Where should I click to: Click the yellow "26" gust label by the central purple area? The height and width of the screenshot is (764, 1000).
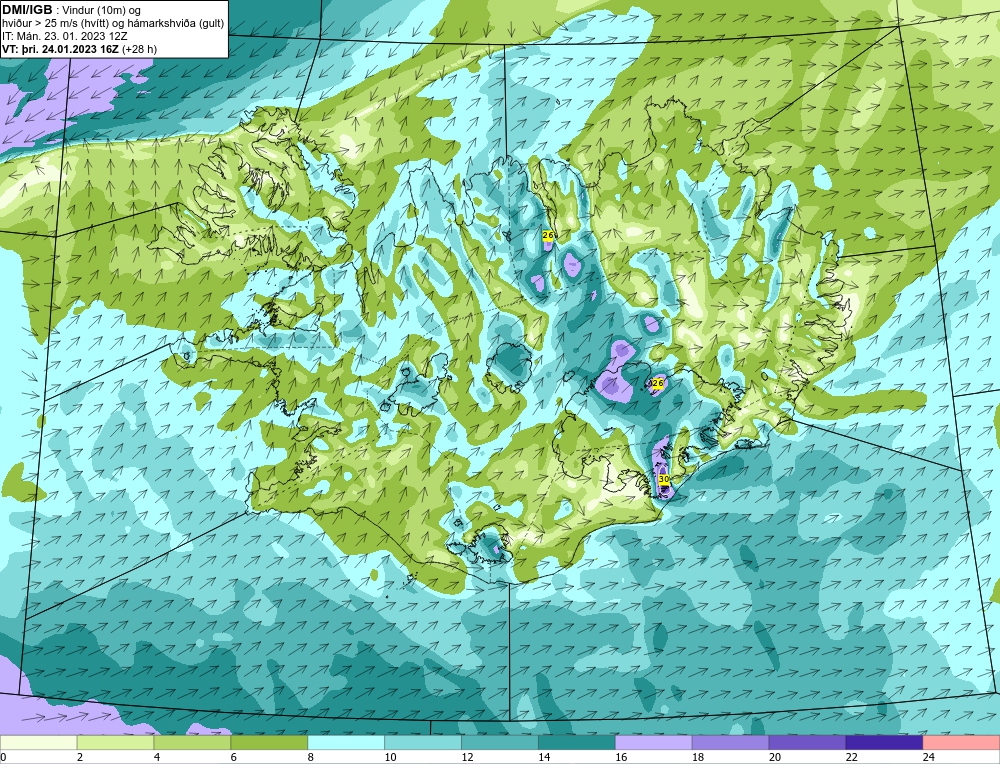(x=658, y=383)
